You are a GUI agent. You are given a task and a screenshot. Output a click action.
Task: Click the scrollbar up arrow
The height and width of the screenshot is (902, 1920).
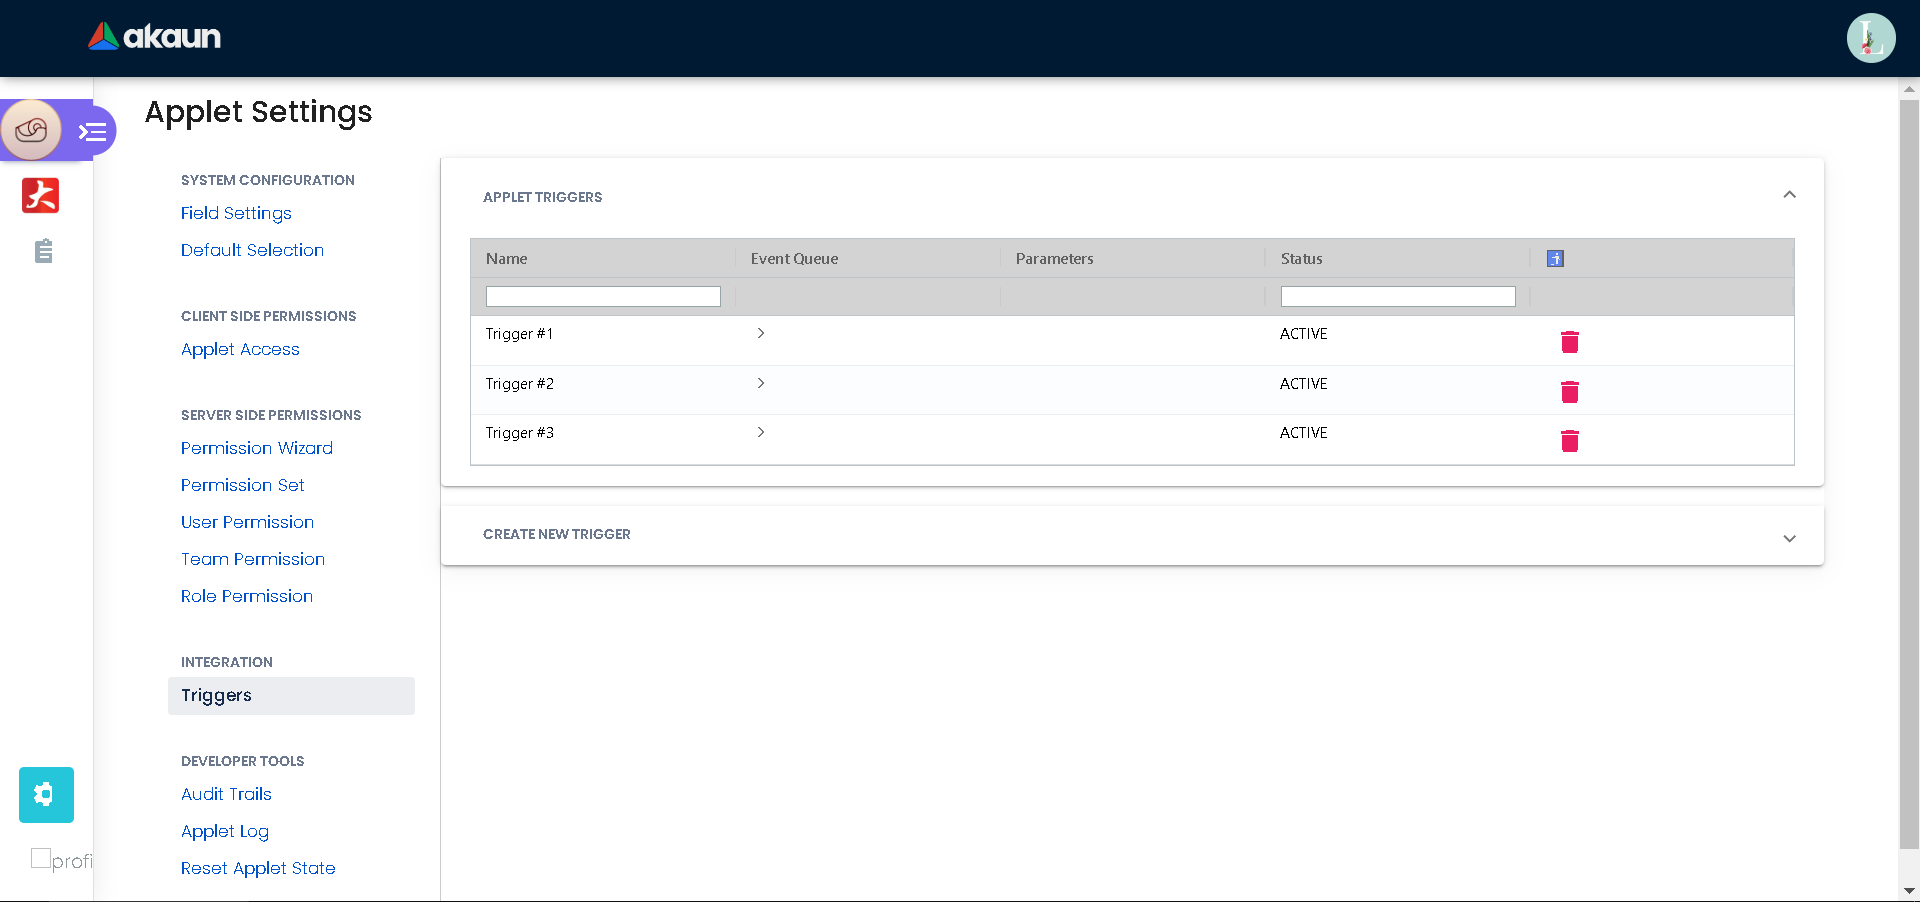click(x=1909, y=89)
